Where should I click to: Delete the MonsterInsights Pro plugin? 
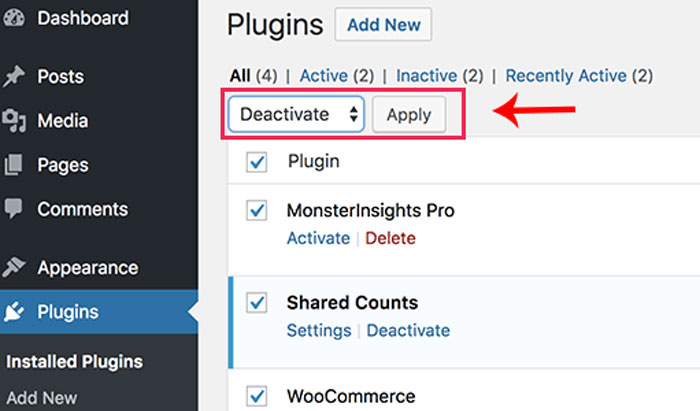390,238
